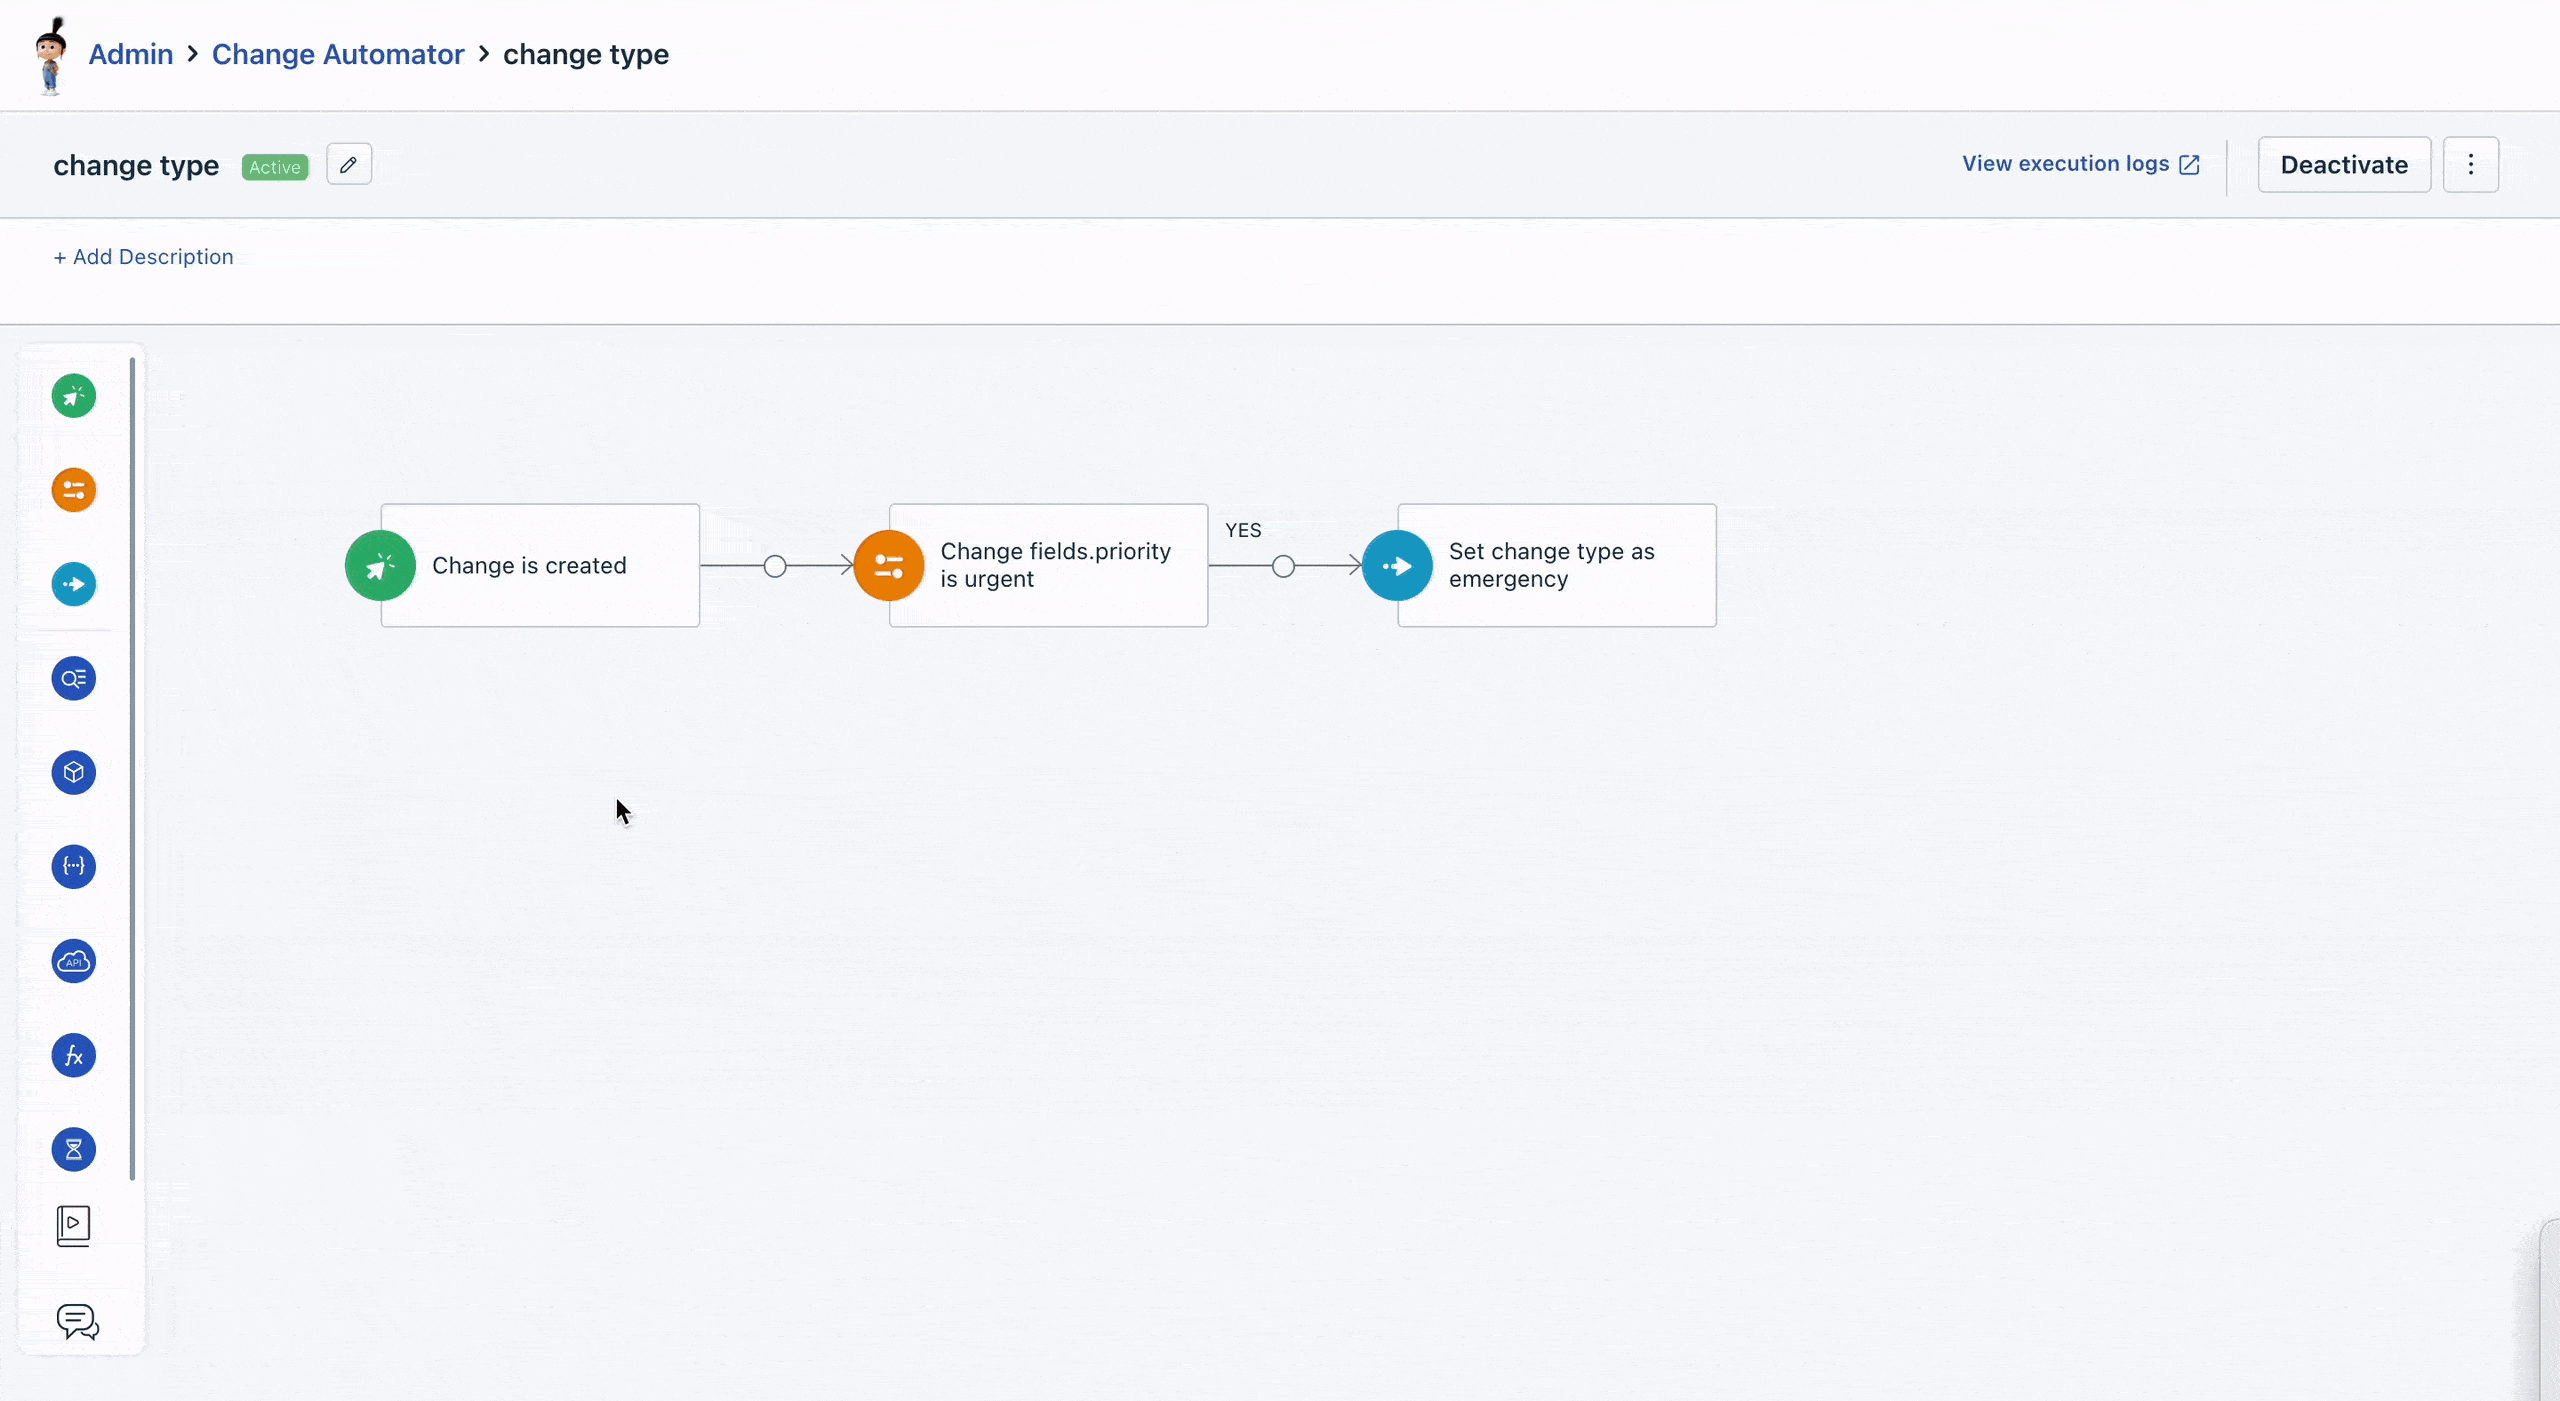2560x1401 pixels.
Task: Click the user avatar at top left
Action: pyautogui.click(x=51, y=55)
